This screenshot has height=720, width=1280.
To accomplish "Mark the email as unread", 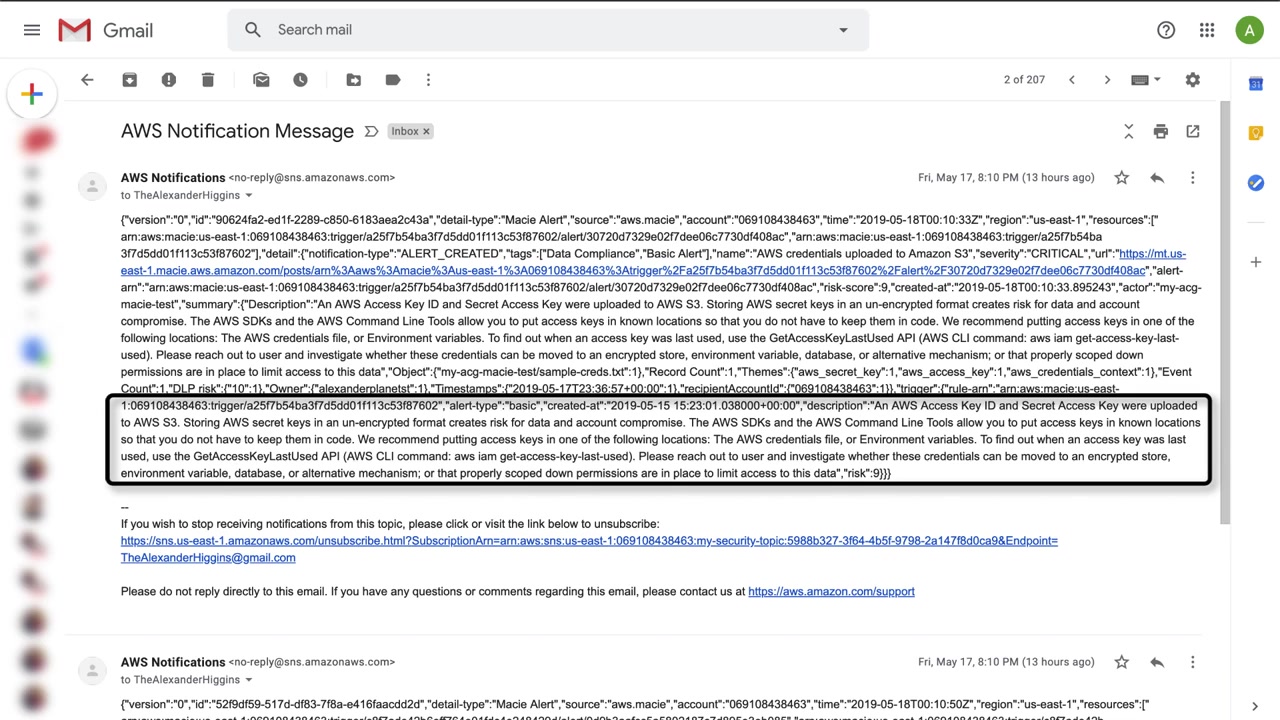I will 261,80.
